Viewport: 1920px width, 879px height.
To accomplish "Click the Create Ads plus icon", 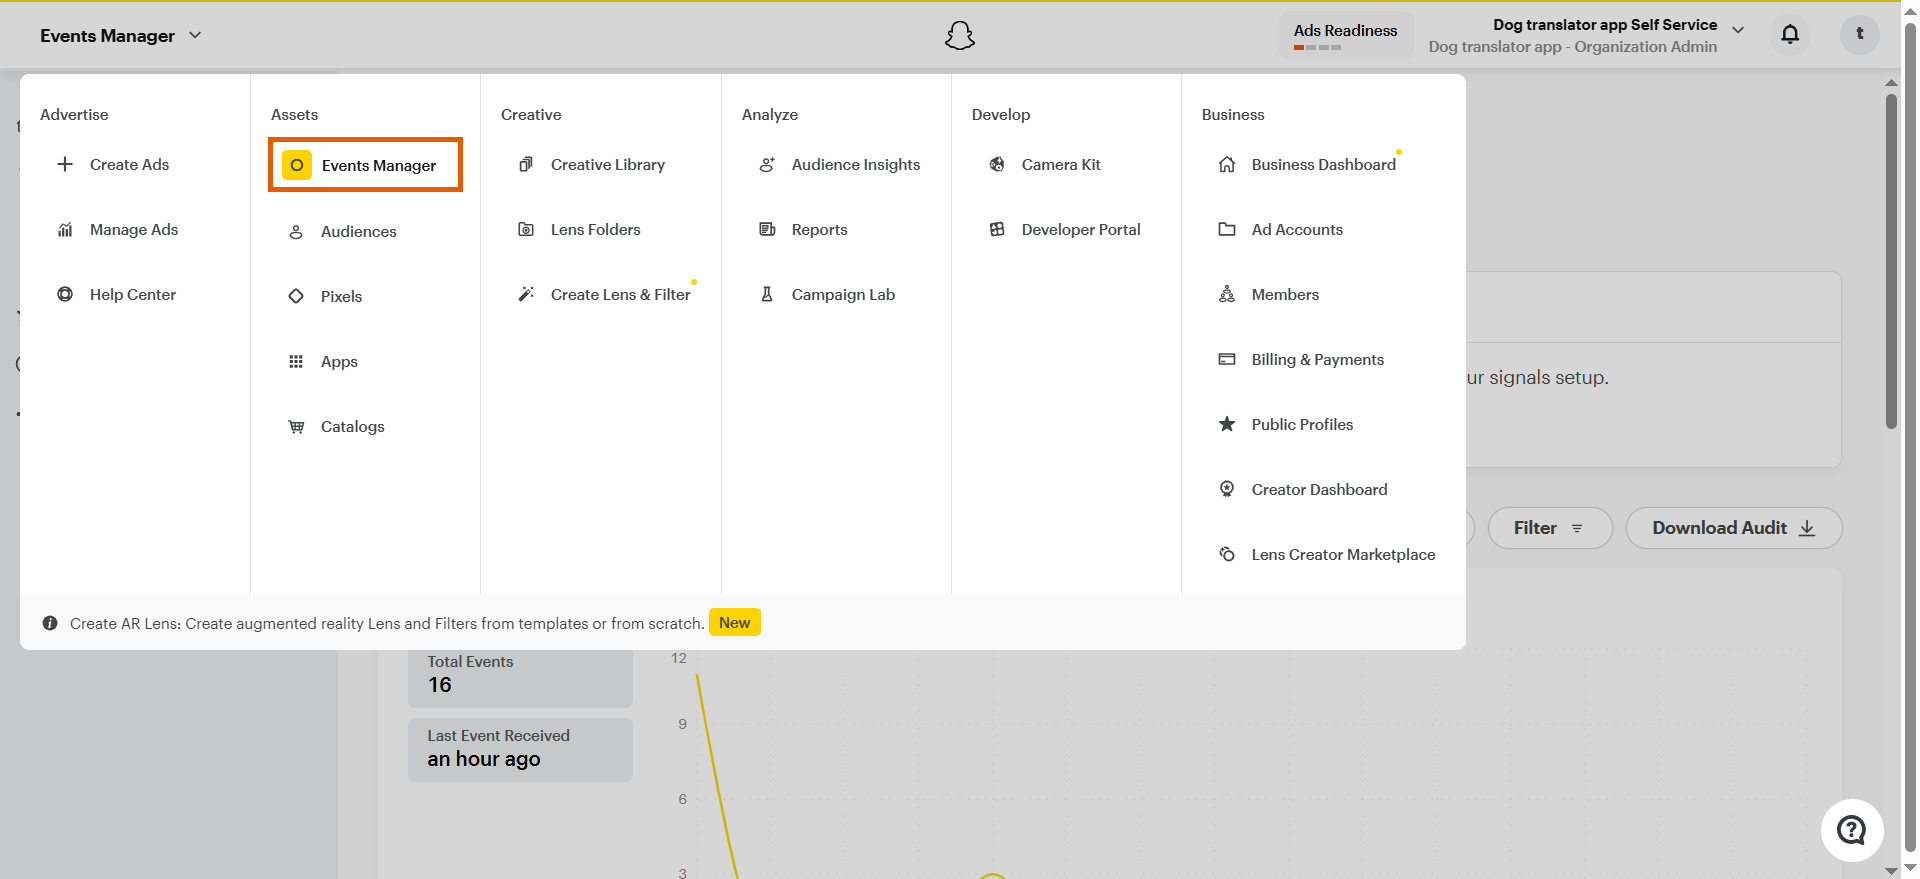I will tap(65, 164).
